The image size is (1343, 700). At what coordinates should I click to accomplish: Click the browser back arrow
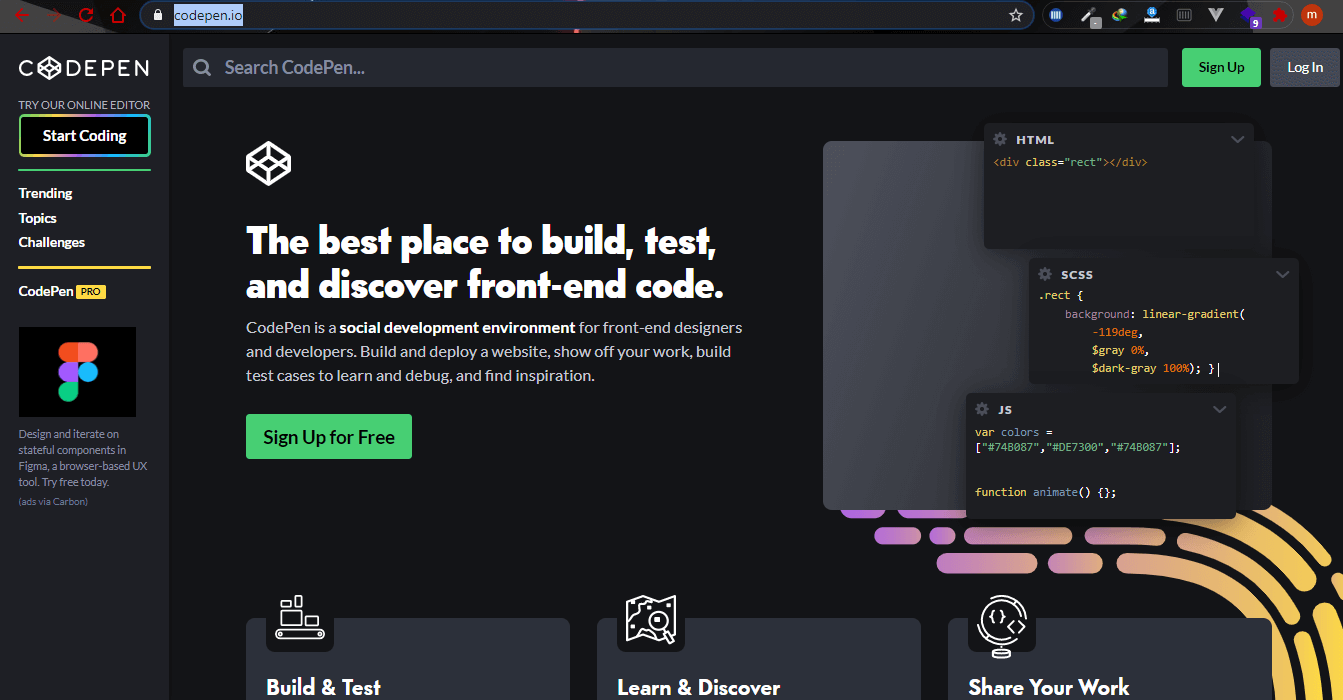(x=22, y=15)
